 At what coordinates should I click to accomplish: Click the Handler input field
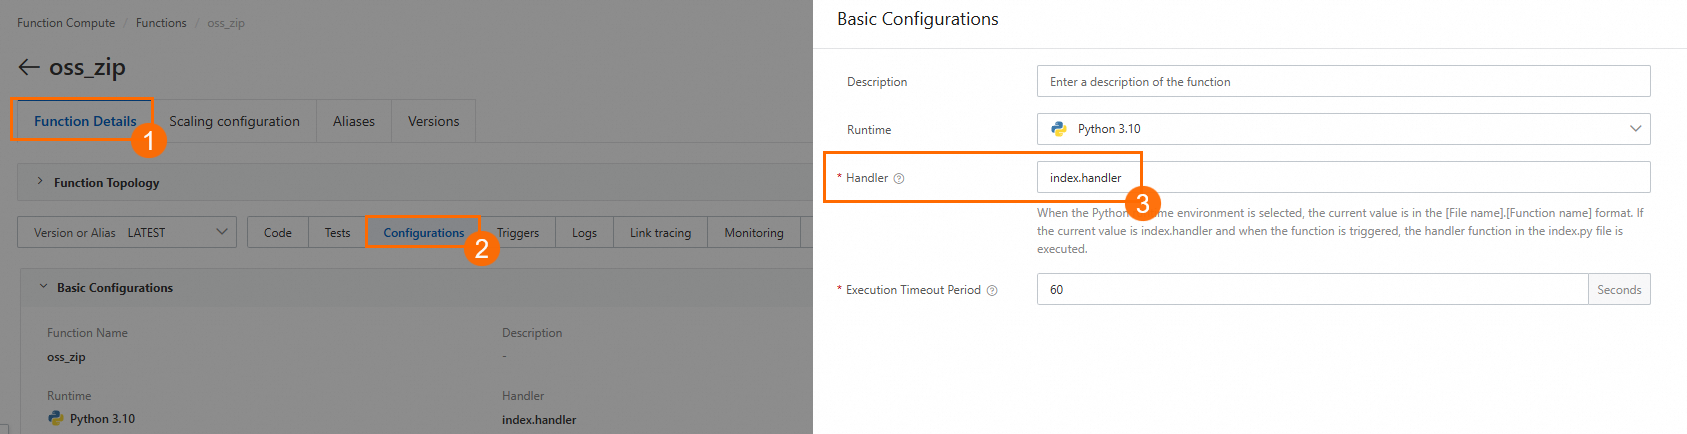pos(1343,177)
